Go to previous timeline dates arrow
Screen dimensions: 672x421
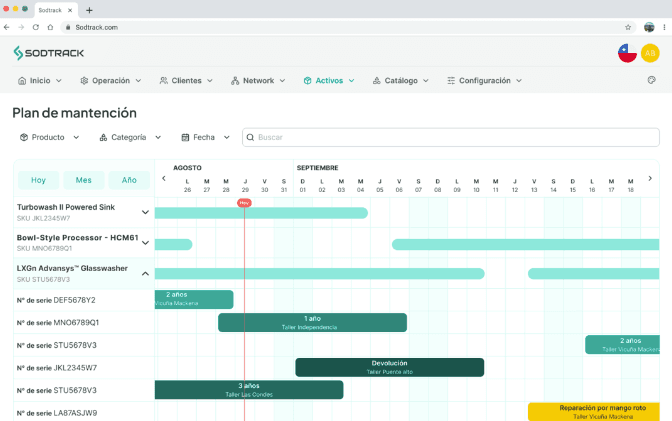(x=164, y=178)
